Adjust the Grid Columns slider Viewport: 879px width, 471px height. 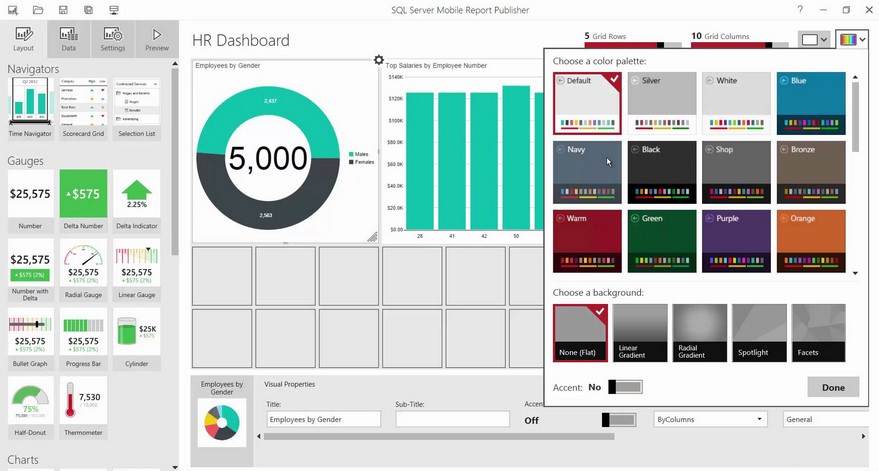click(x=739, y=45)
